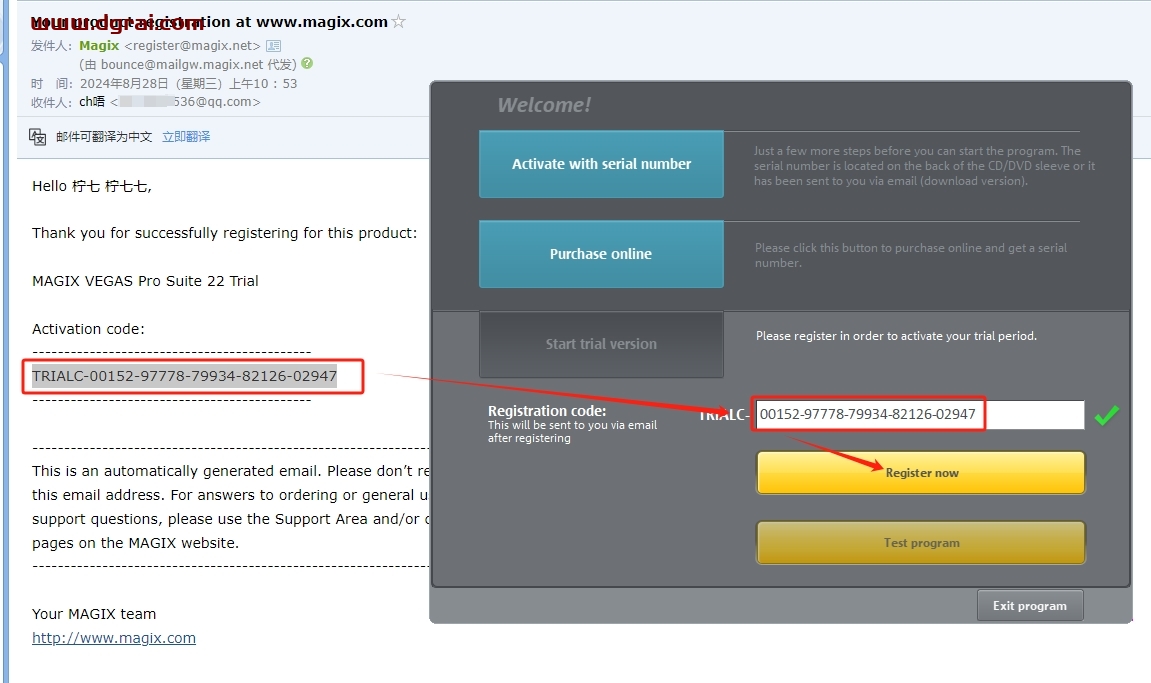The image size is (1151, 683).
Task: Click the Start trial version button
Action: click(601, 344)
